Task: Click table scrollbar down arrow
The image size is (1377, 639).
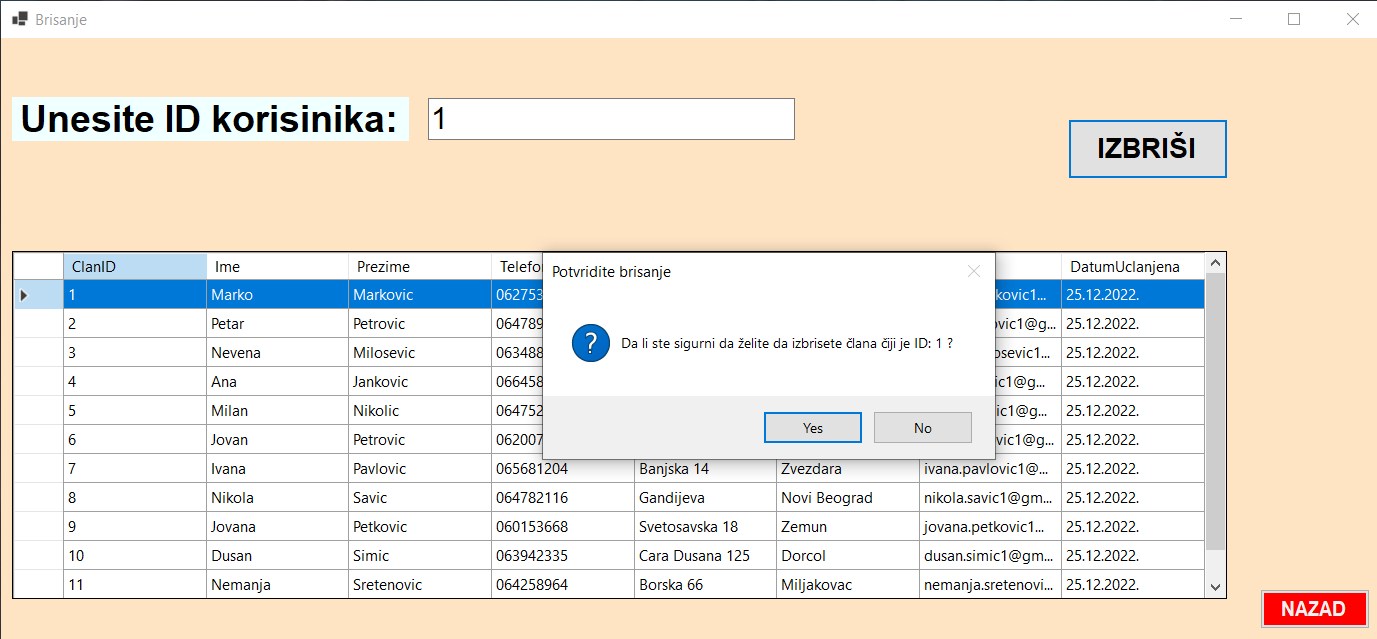Action: (1215, 588)
